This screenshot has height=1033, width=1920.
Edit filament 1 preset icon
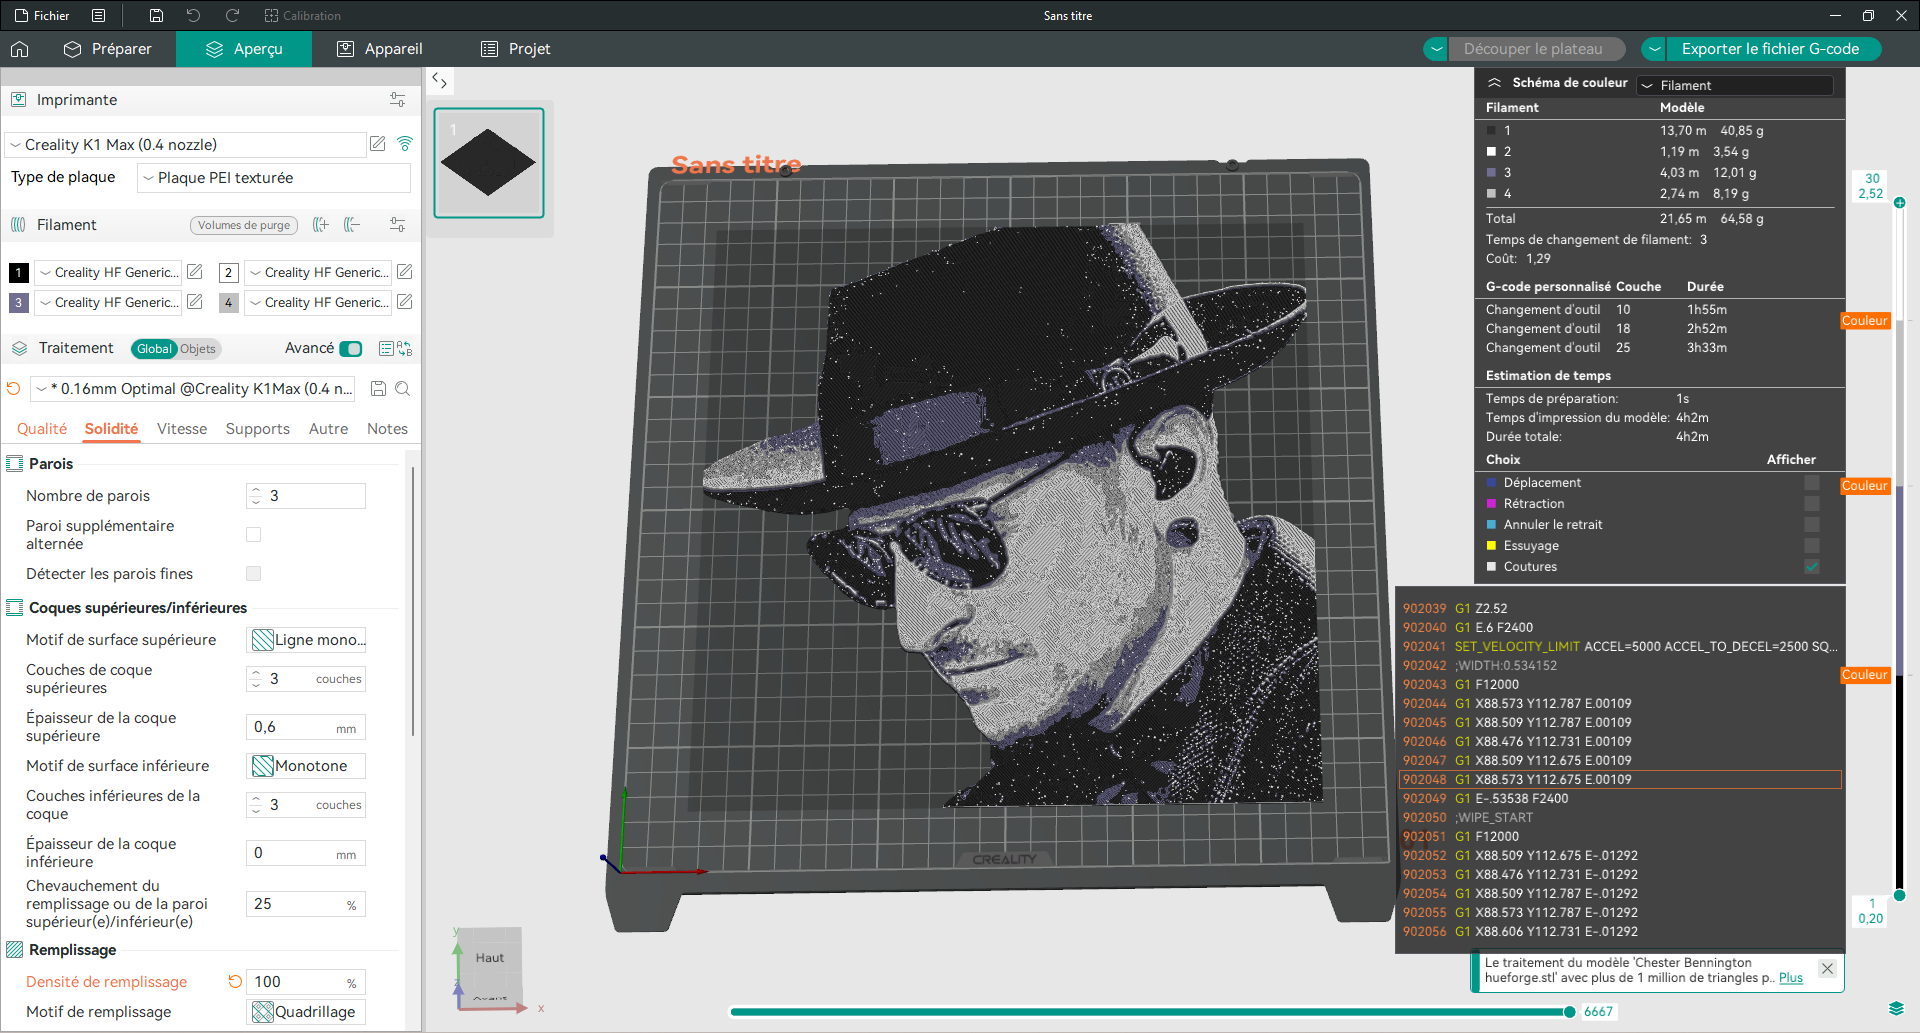[x=195, y=272]
